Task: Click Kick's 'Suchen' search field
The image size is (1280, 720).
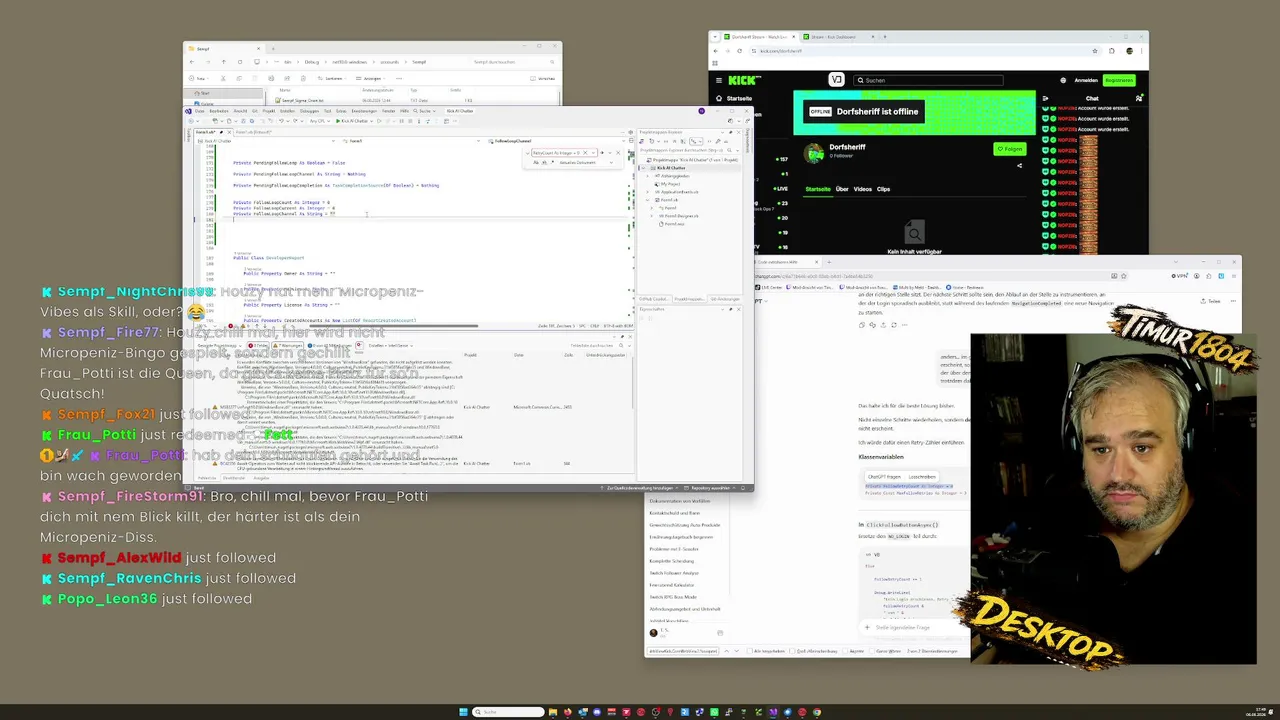Action: [928, 80]
